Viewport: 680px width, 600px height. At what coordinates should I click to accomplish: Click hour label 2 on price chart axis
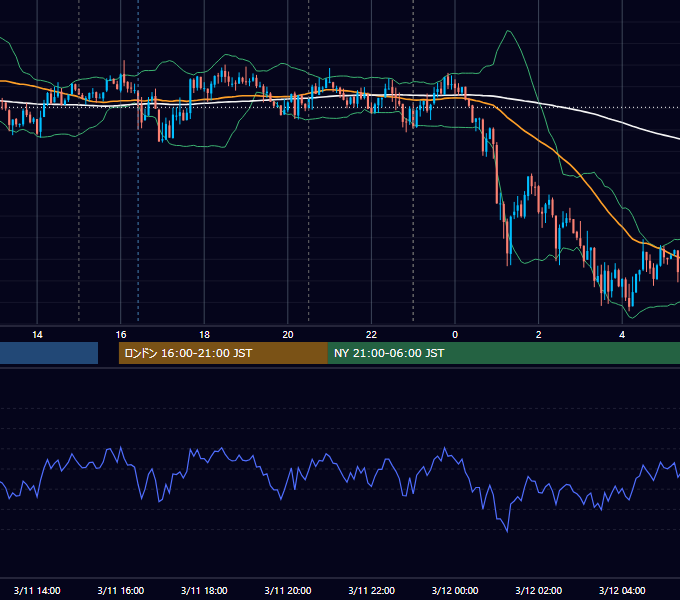pos(539,335)
